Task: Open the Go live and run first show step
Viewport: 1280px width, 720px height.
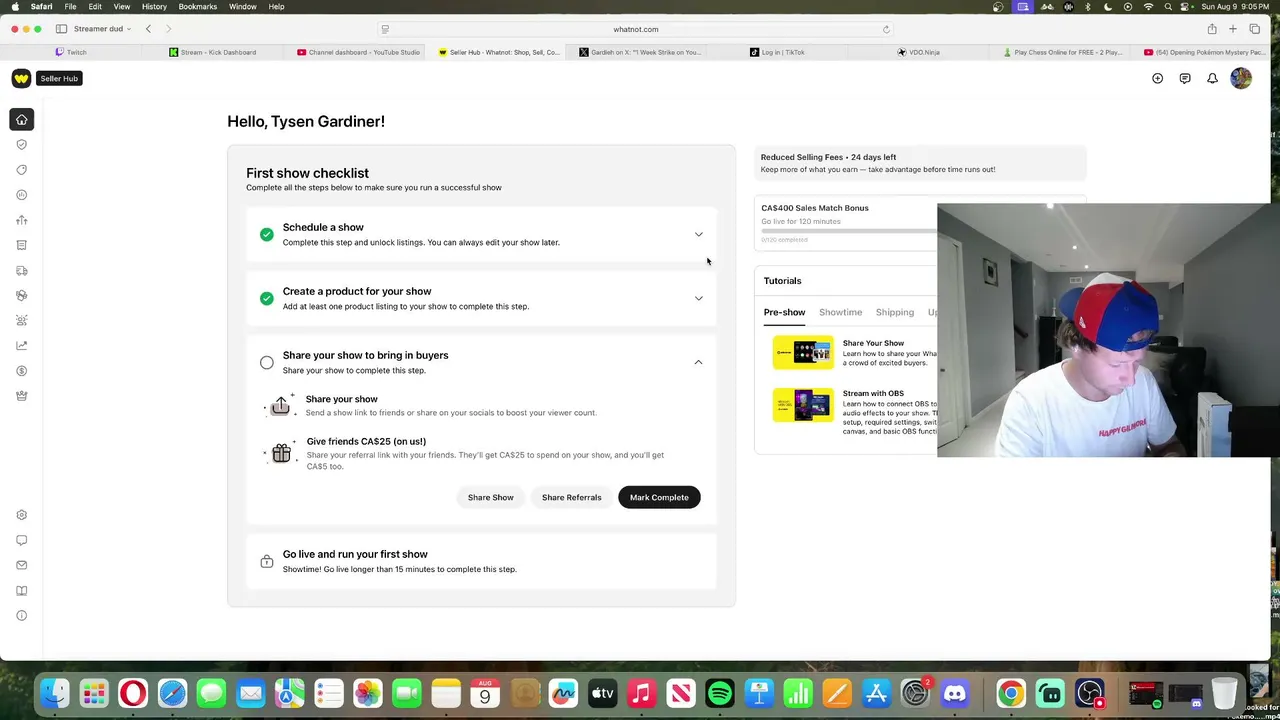Action: (481, 561)
